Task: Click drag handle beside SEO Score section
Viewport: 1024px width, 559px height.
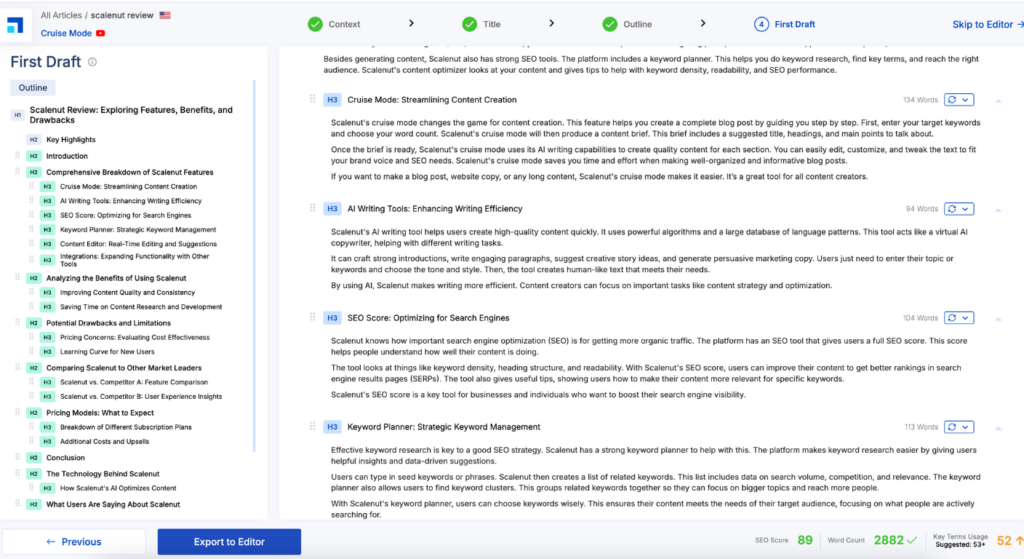Action: point(312,317)
